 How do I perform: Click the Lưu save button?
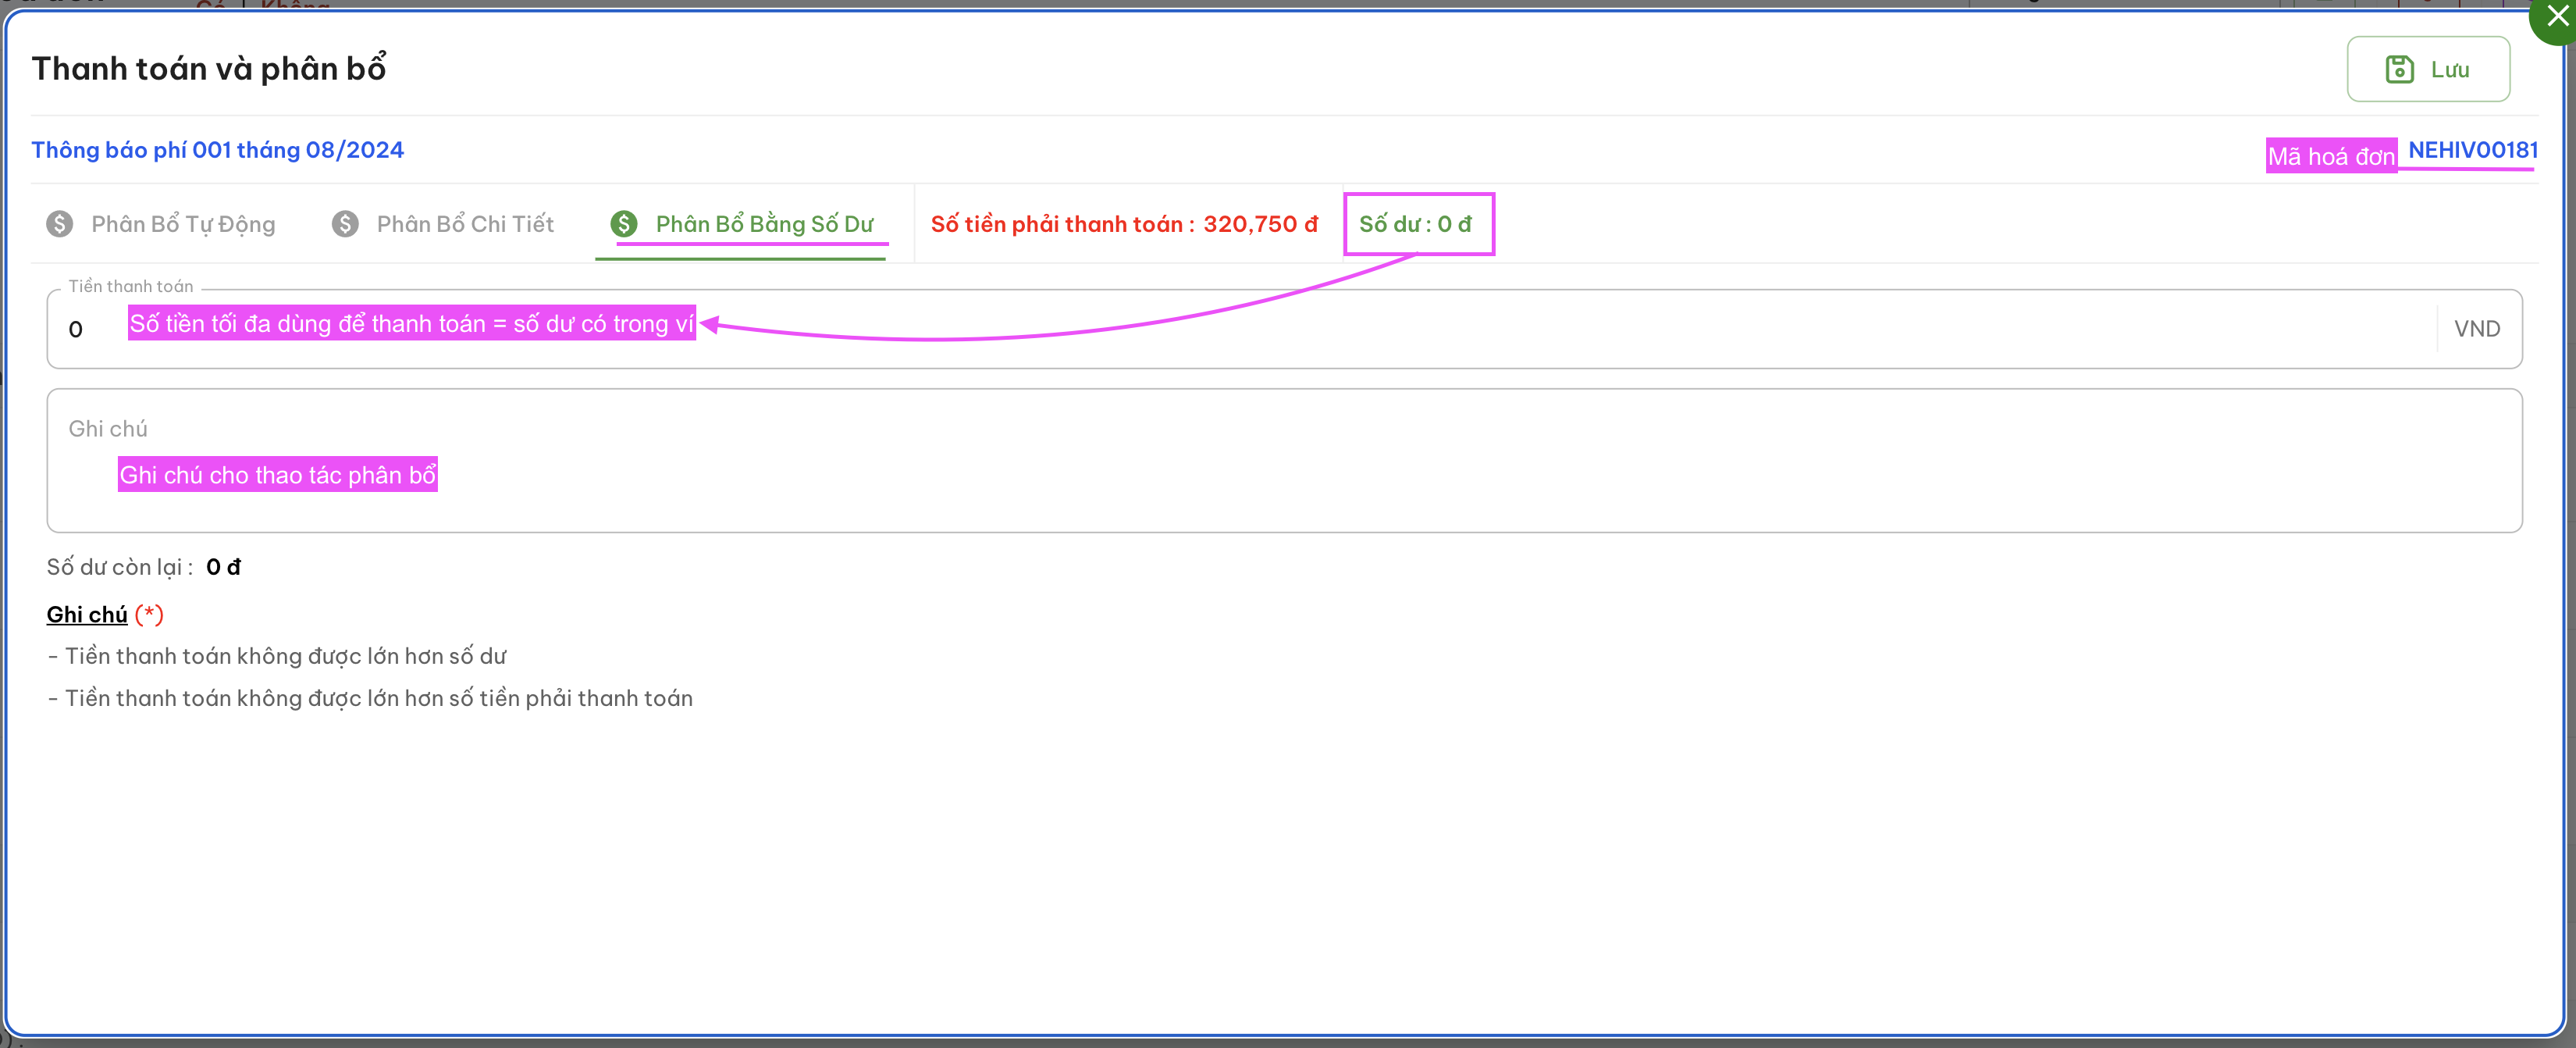(2427, 69)
